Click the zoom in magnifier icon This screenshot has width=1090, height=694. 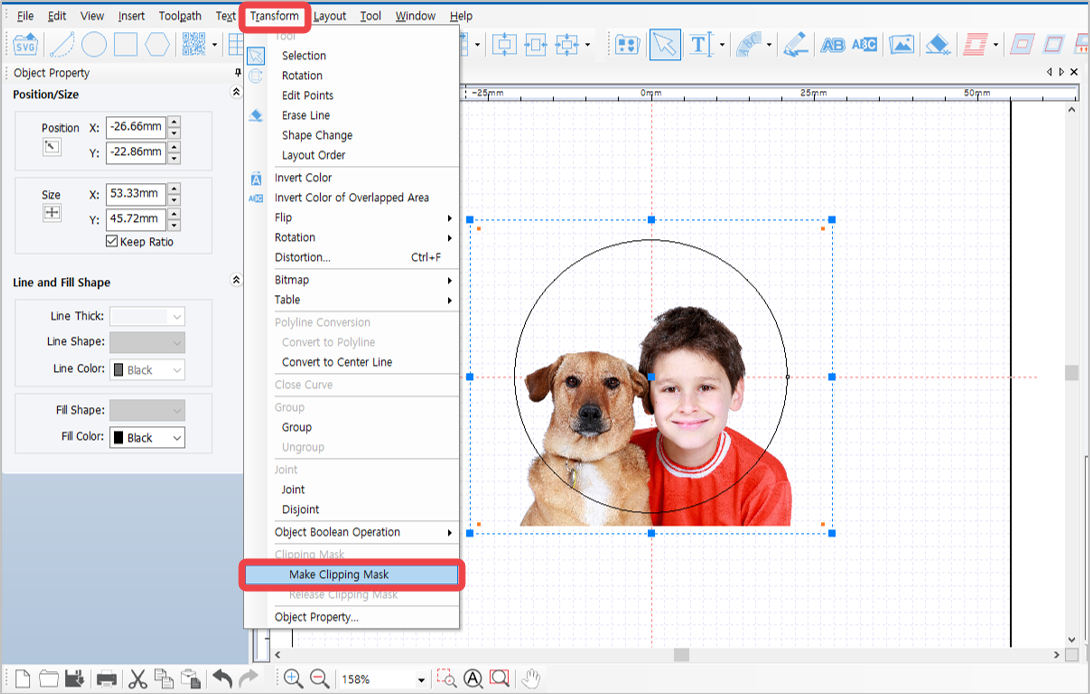pos(293,679)
